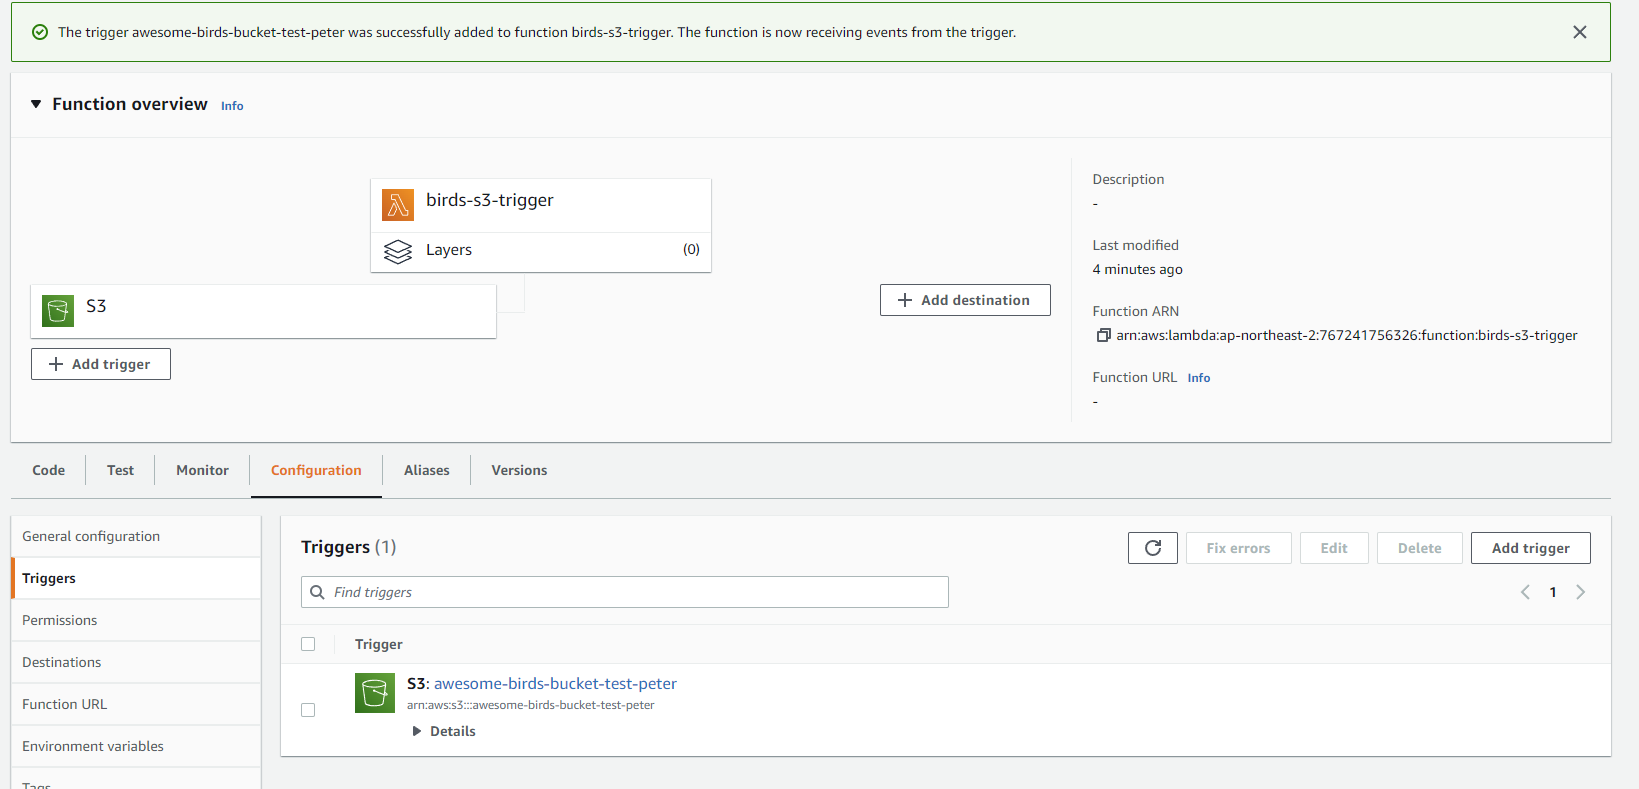Click the search magnifier icon
This screenshot has width=1639, height=789.
(x=317, y=592)
